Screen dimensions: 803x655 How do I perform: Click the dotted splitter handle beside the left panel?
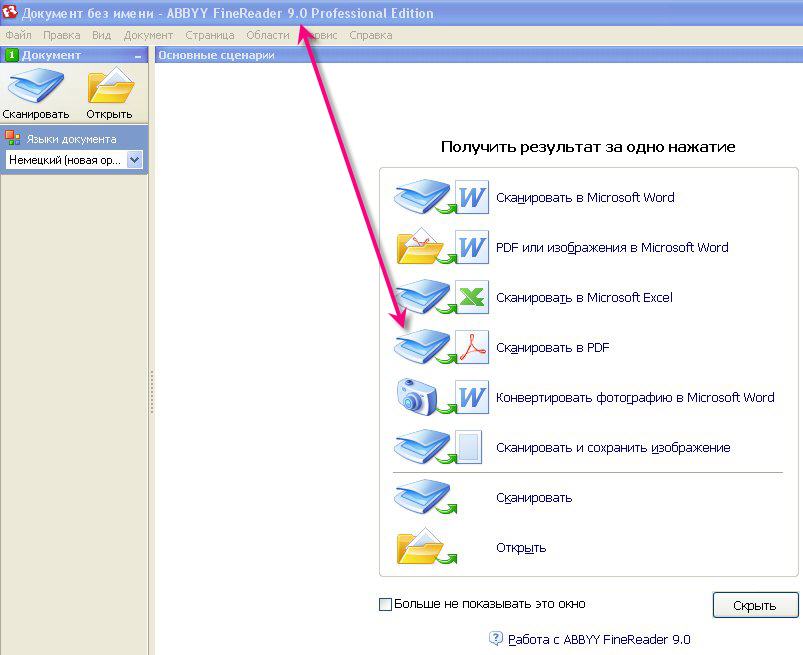click(152, 393)
